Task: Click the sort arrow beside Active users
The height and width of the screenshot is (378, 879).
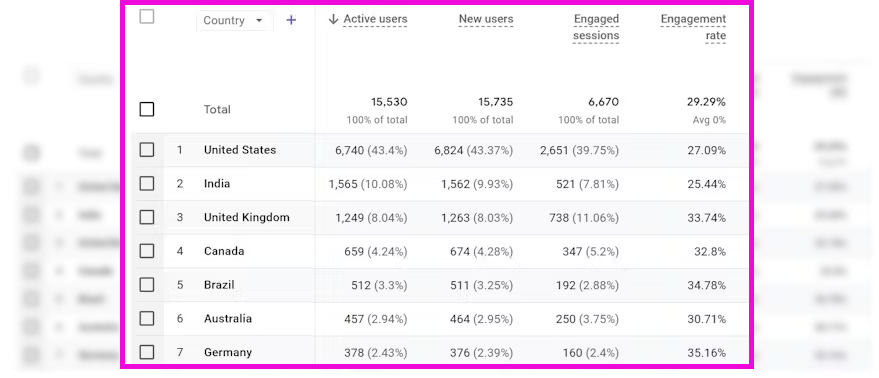Action: (x=334, y=19)
